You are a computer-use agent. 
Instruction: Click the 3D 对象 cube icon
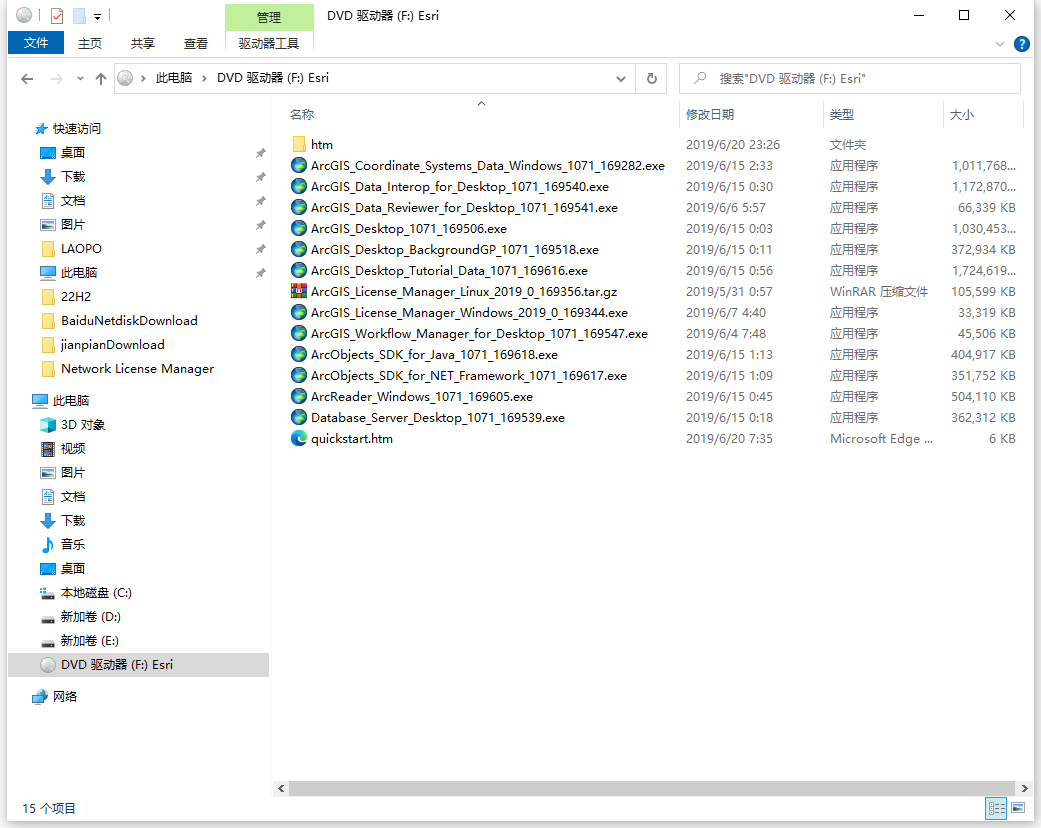(x=48, y=425)
